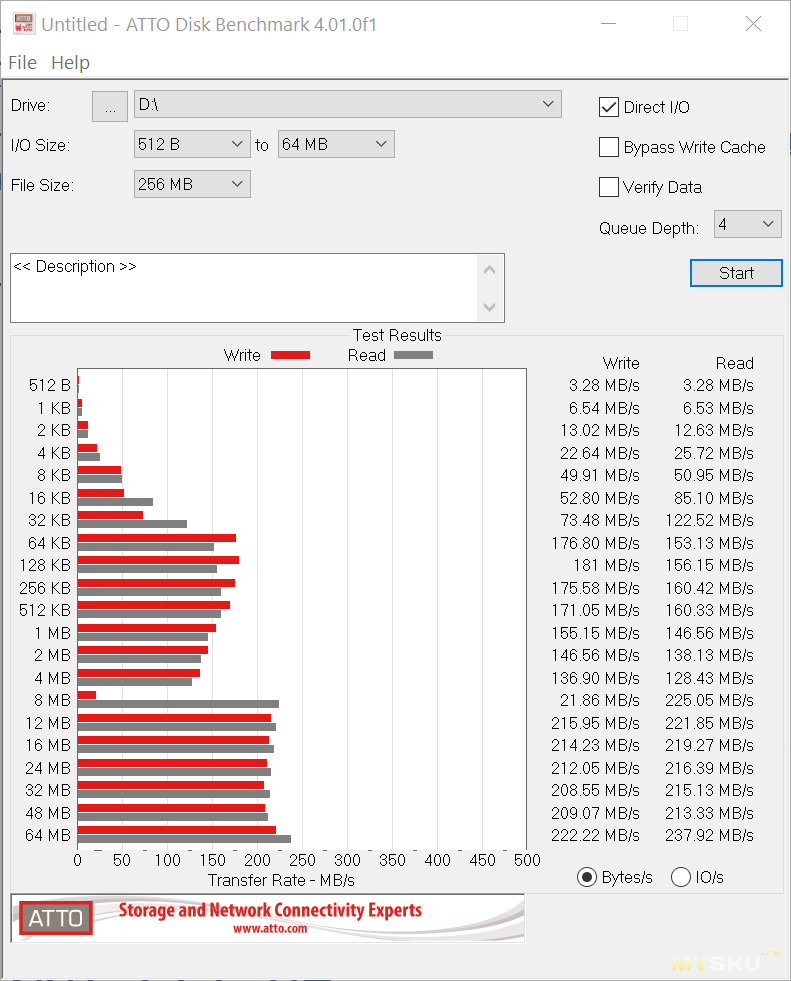Click the red Write legend swatch
The width and height of the screenshot is (791, 981).
[290, 355]
